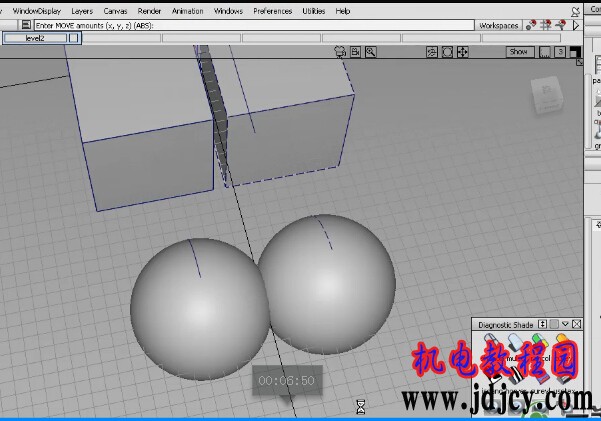Click the viewport zoom magnifier icon
This screenshot has height=421, width=601.
pyautogui.click(x=370, y=51)
